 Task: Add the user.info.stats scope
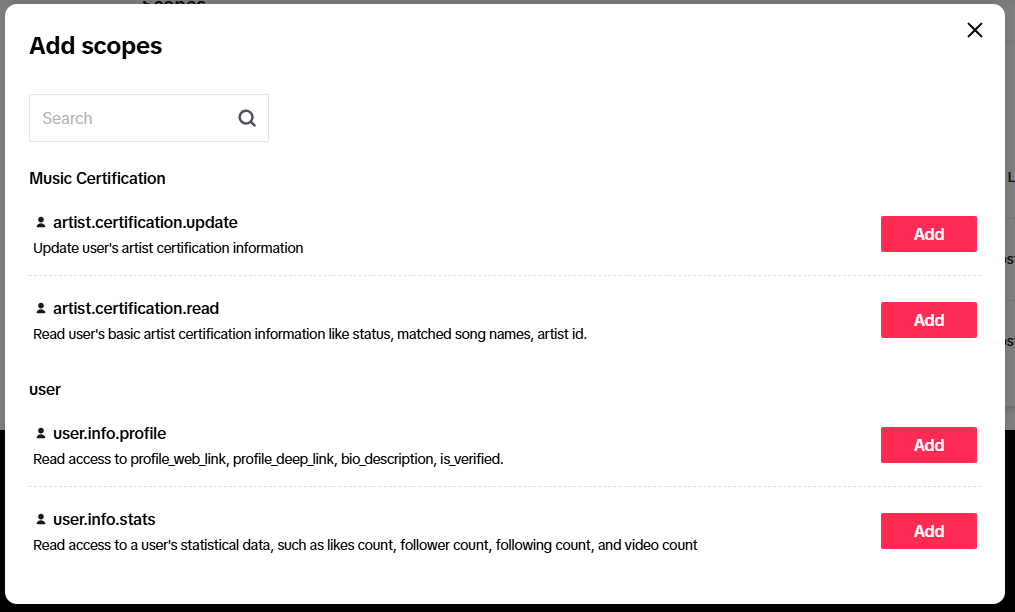point(928,531)
